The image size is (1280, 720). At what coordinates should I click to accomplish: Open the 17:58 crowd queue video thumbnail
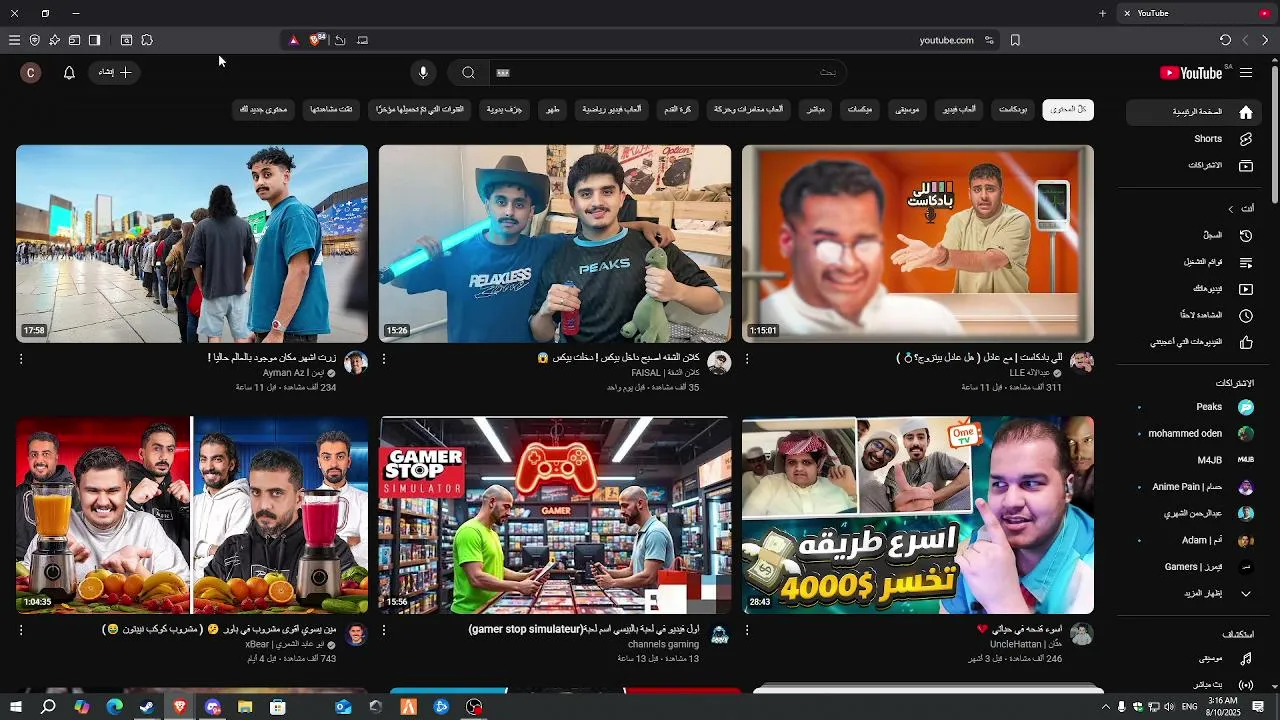click(x=192, y=244)
